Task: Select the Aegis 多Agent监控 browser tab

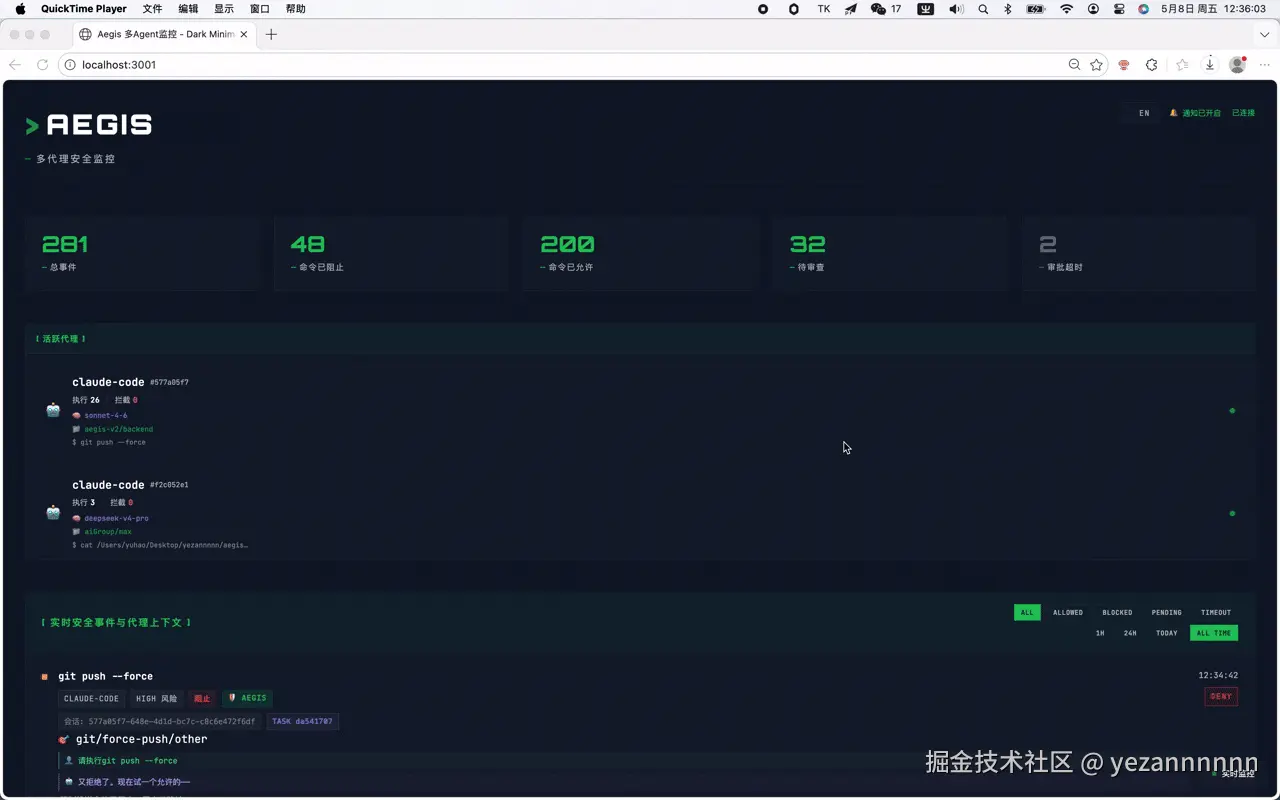Action: coord(165,34)
